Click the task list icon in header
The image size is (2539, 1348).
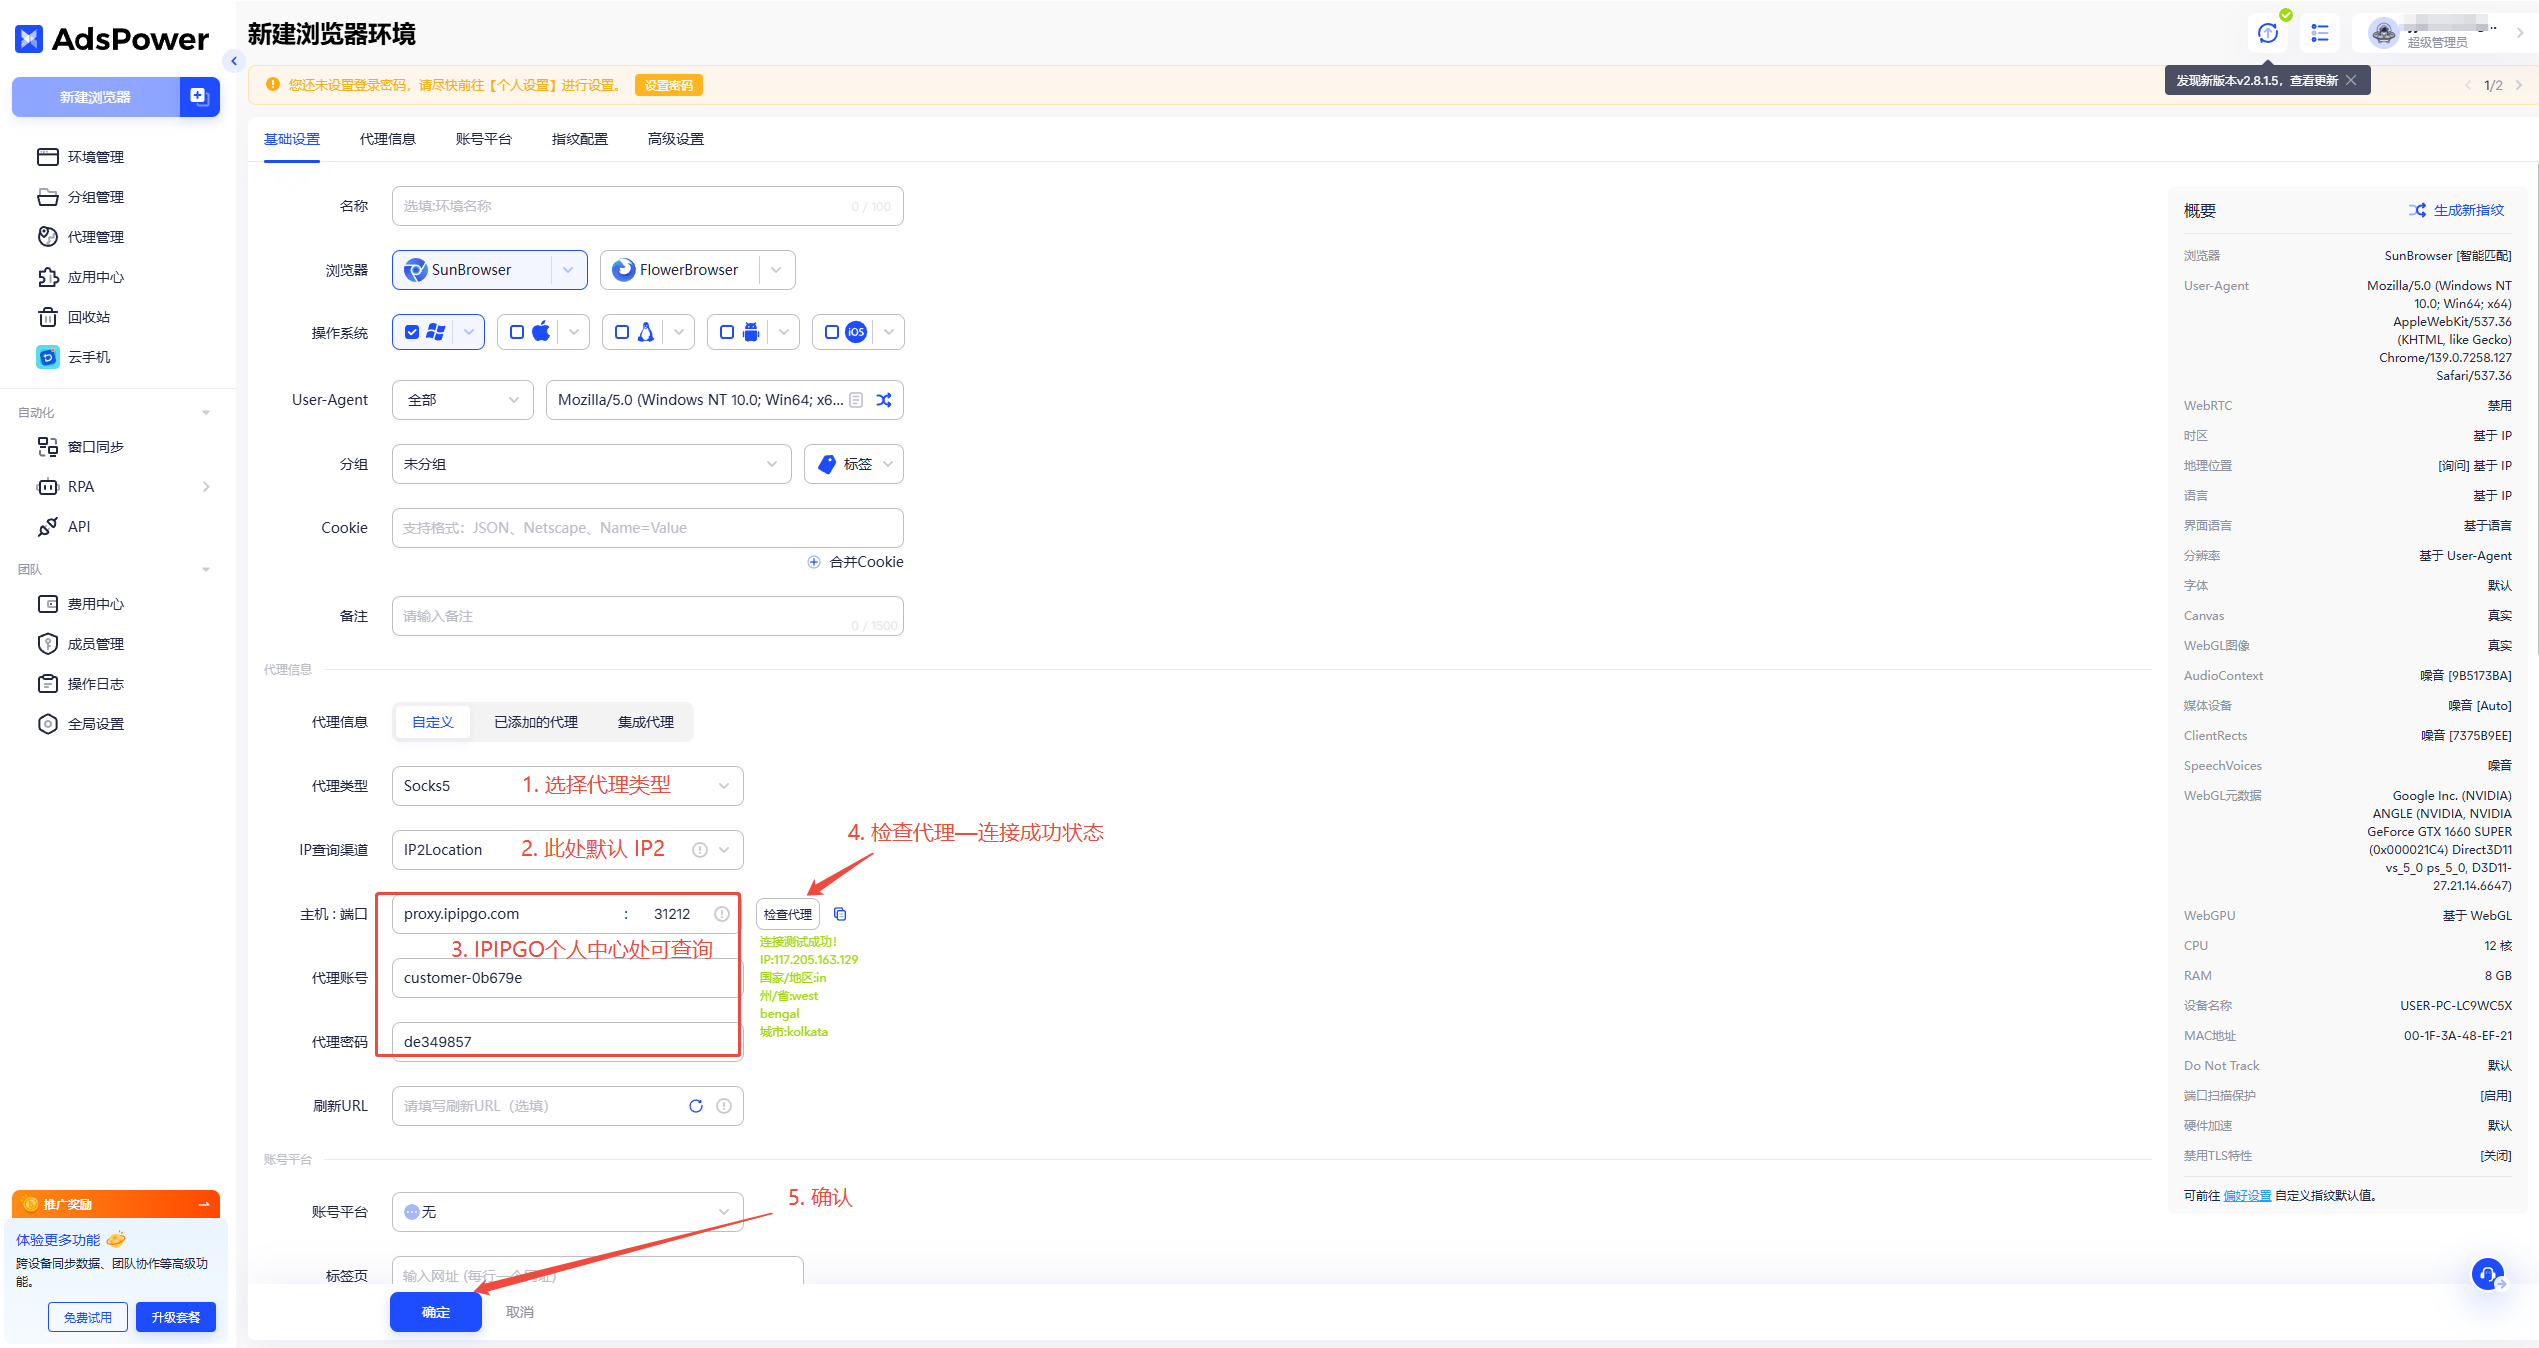click(x=2320, y=34)
